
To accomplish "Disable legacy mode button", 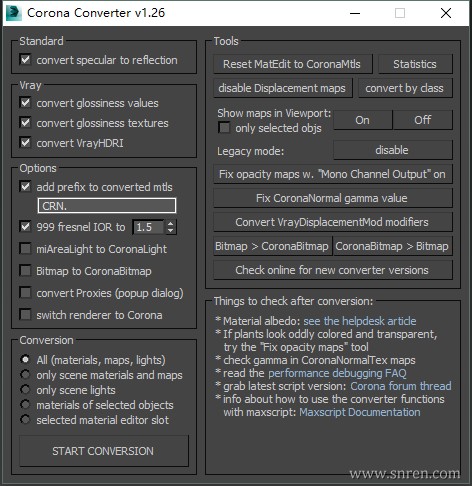I will point(392,150).
